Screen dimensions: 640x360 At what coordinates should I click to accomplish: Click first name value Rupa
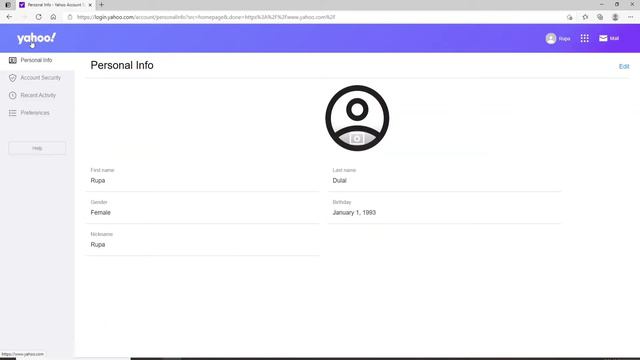point(98,180)
